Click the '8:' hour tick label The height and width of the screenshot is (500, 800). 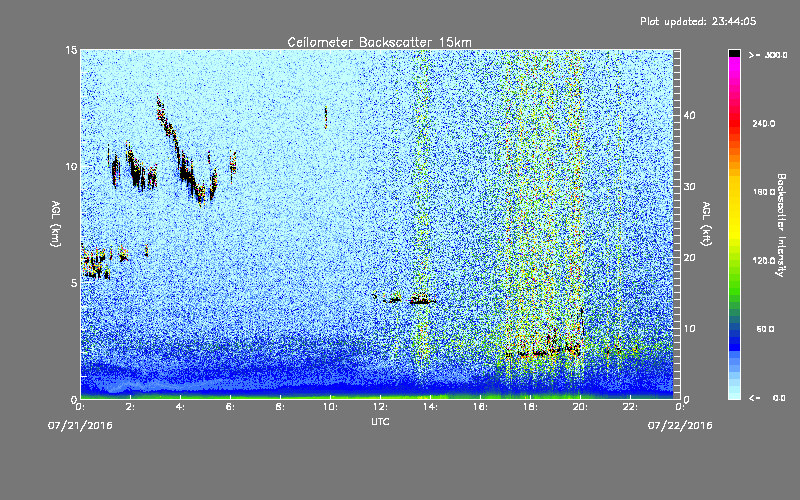[281, 407]
